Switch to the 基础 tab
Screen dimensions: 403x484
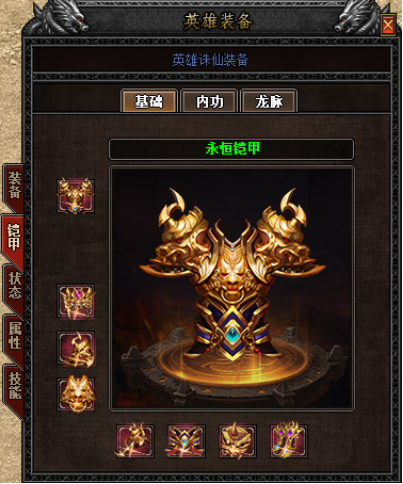(149, 101)
